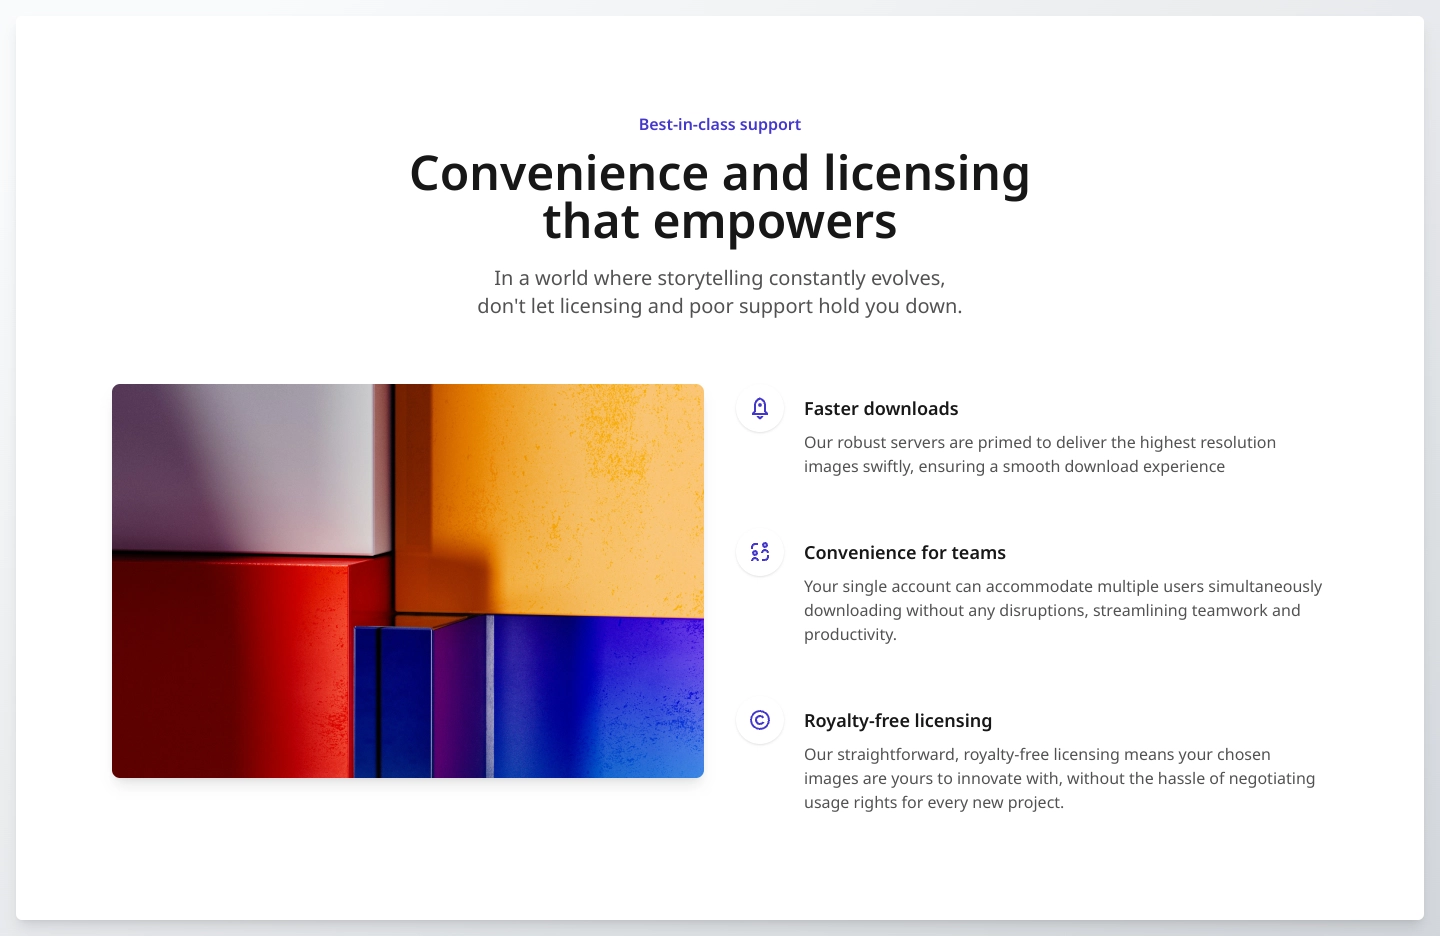Click the robust servers description text
Screen dimensions: 1440x936
[x=1039, y=454]
